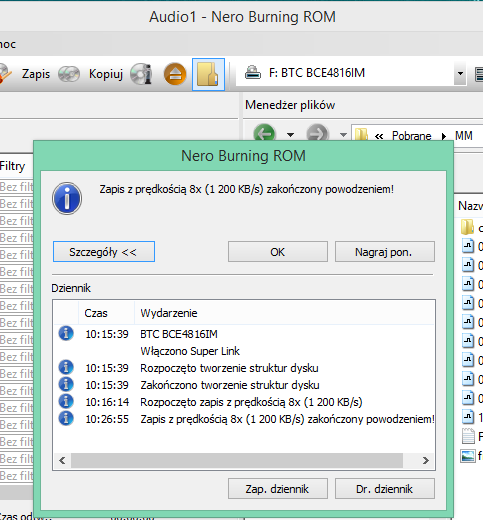The height and width of the screenshot is (520, 483).
Task: Eject the disc with the orange eject icon
Action: pyautogui.click(x=175, y=74)
